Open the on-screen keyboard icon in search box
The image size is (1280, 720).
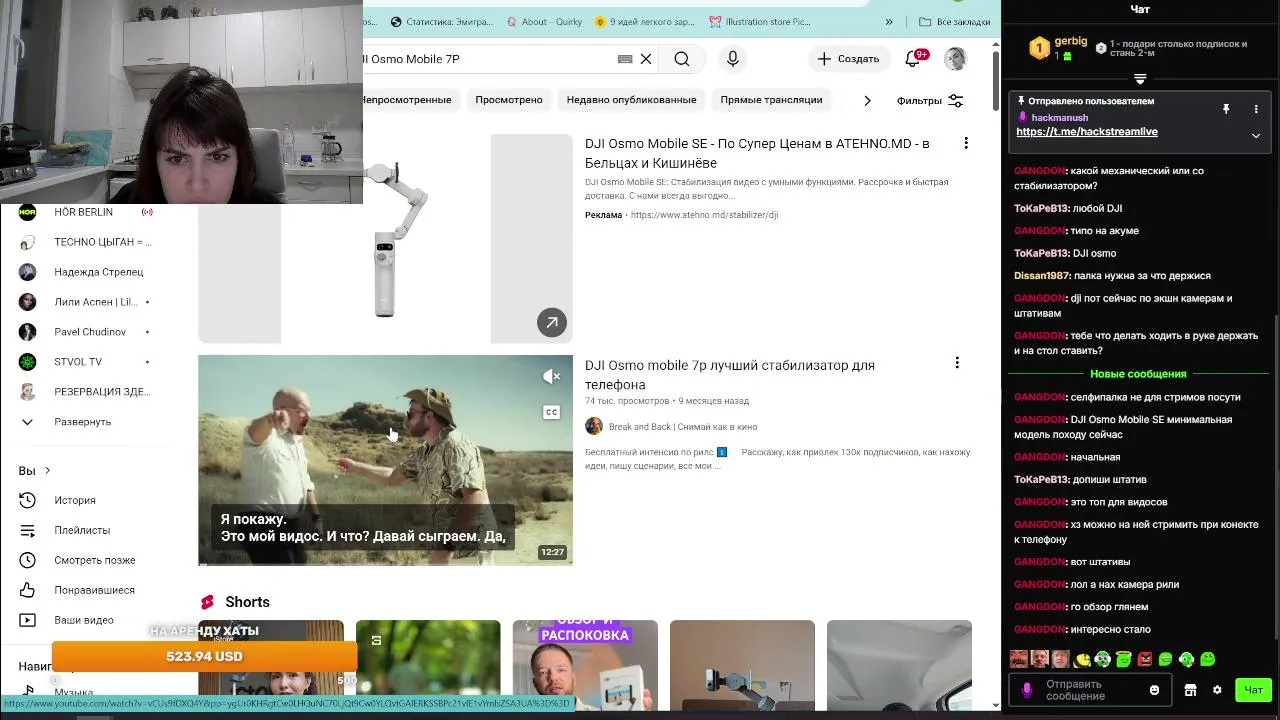[x=625, y=59]
